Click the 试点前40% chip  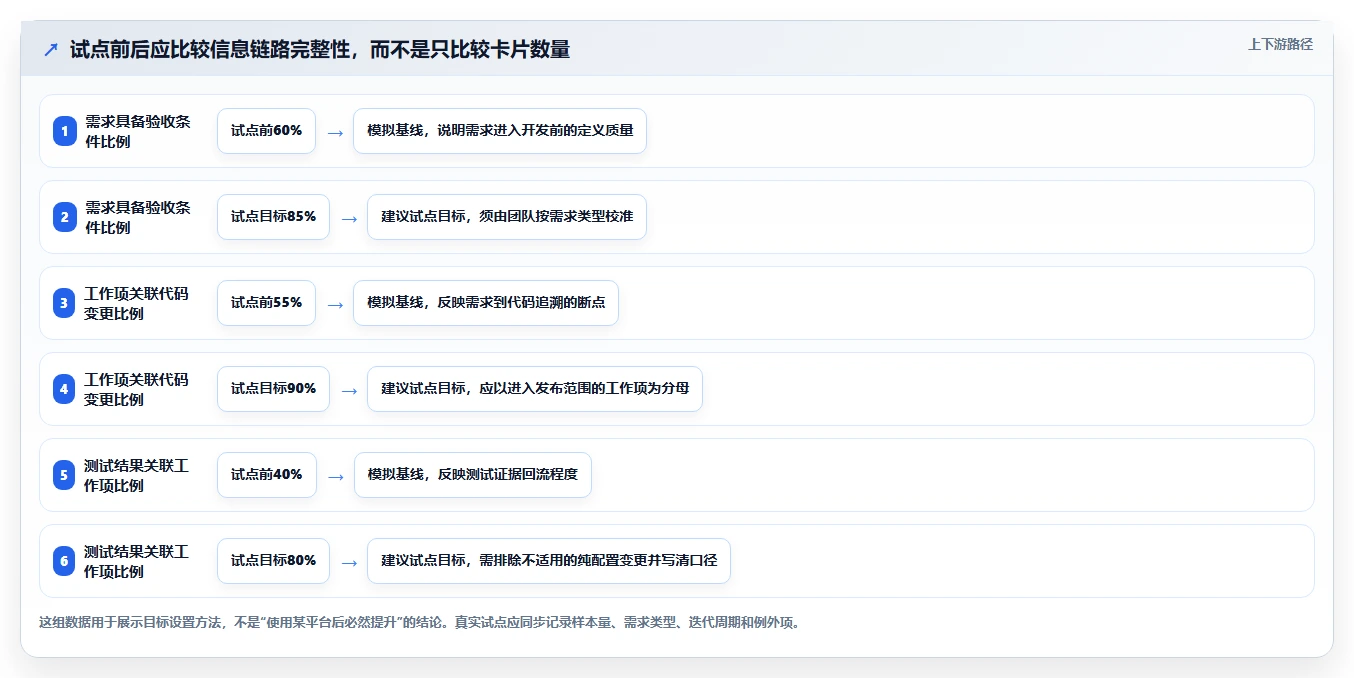click(x=266, y=475)
